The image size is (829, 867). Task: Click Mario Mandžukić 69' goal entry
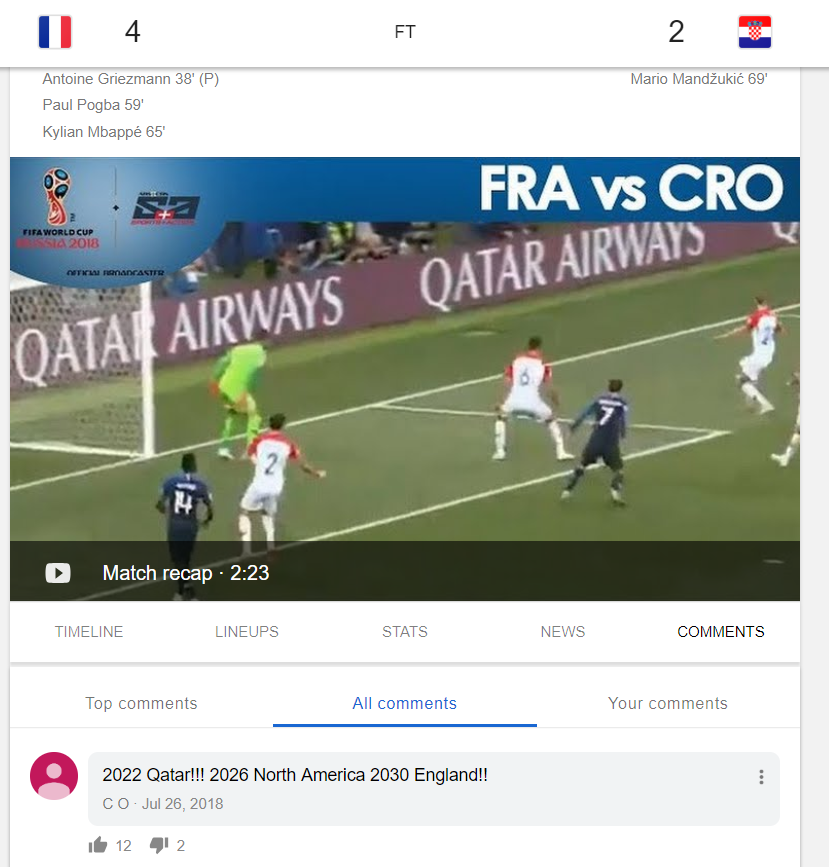click(699, 79)
